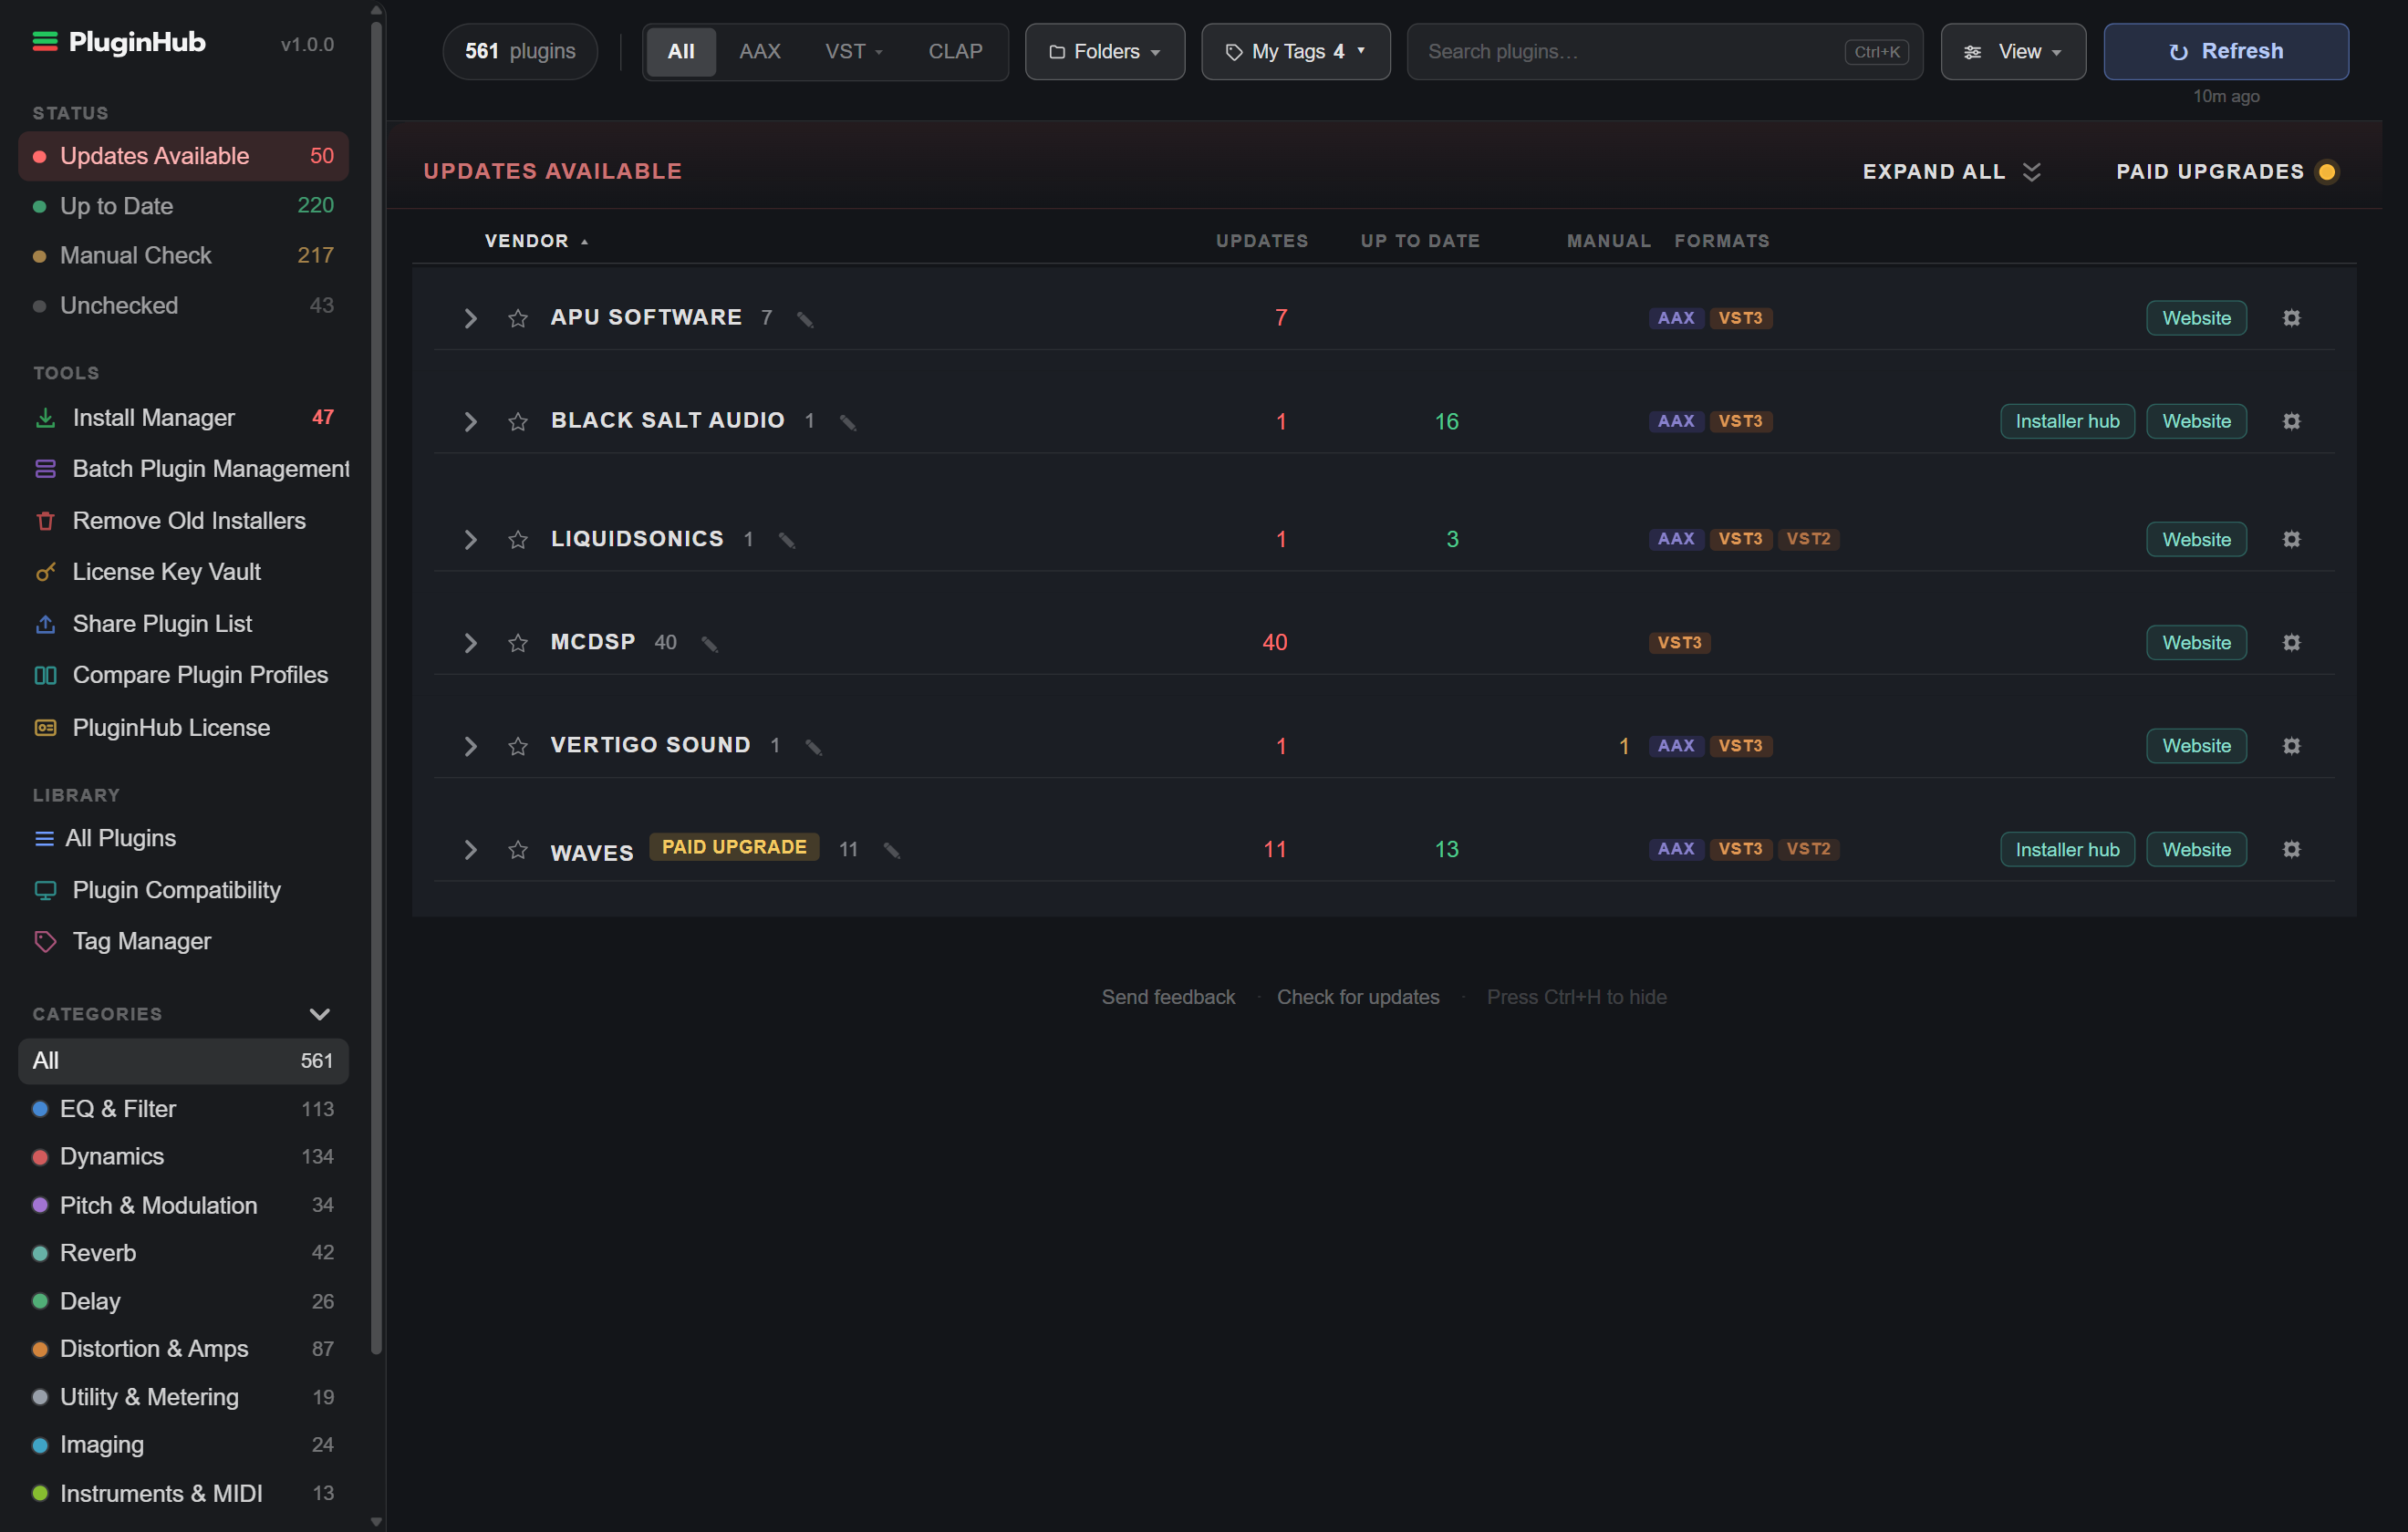2408x1532 pixels.
Task: Star the Black Salt Audio vendor
Action: click(517, 422)
